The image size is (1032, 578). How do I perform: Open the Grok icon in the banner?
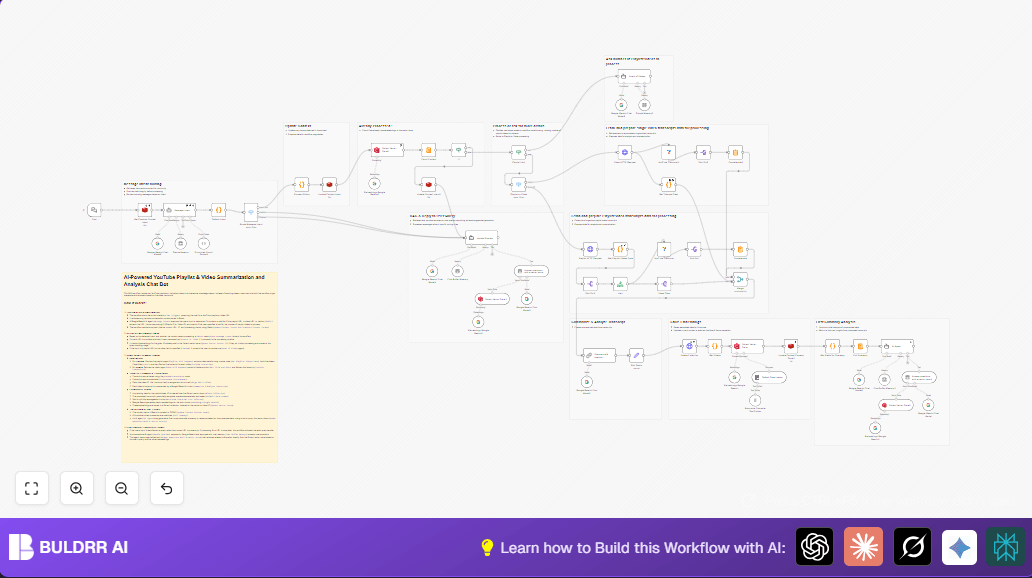coord(912,546)
